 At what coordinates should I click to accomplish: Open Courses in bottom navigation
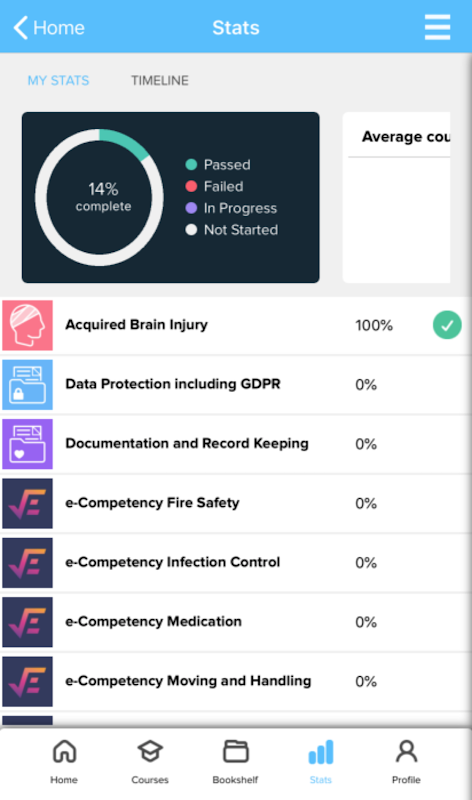coord(150,762)
